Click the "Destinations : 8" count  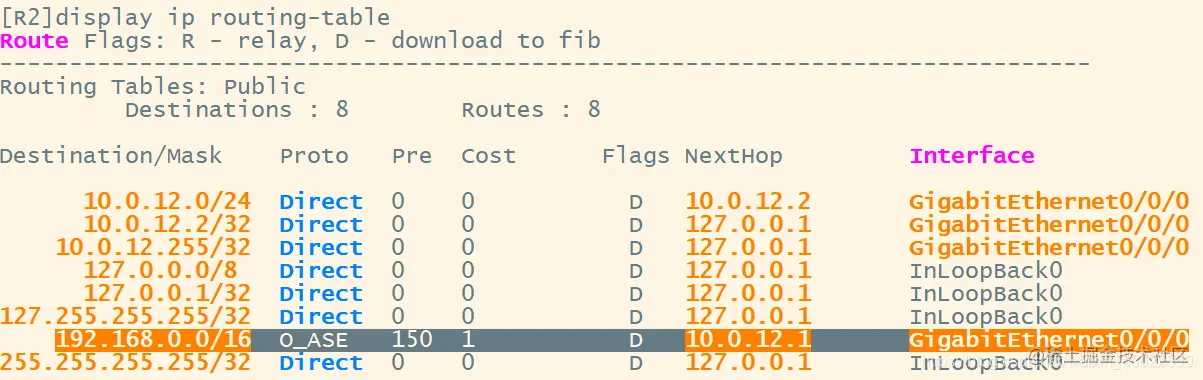point(237,110)
